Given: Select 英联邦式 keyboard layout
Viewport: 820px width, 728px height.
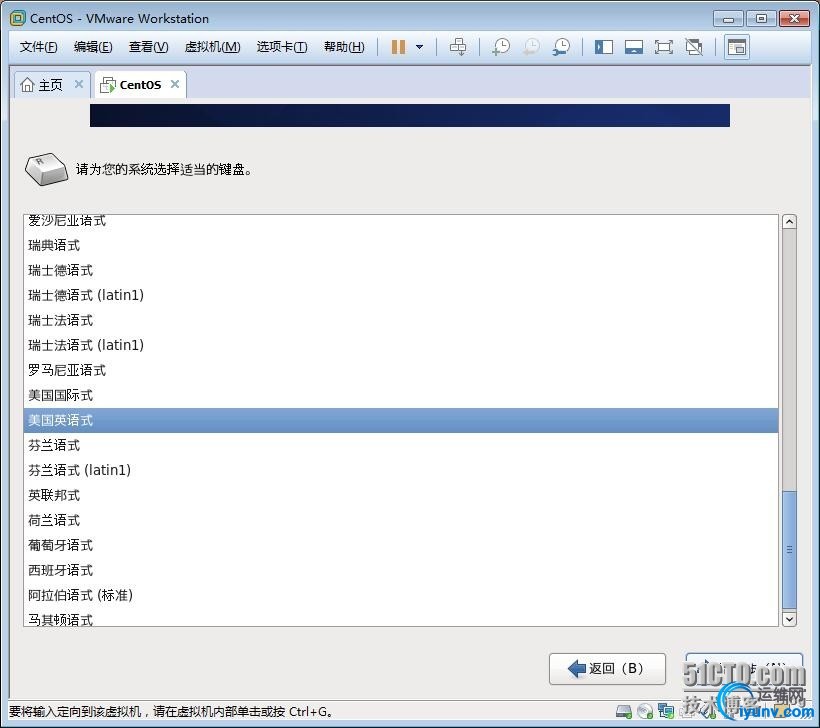Looking at the screenshot, I should [x=401, y=495].
